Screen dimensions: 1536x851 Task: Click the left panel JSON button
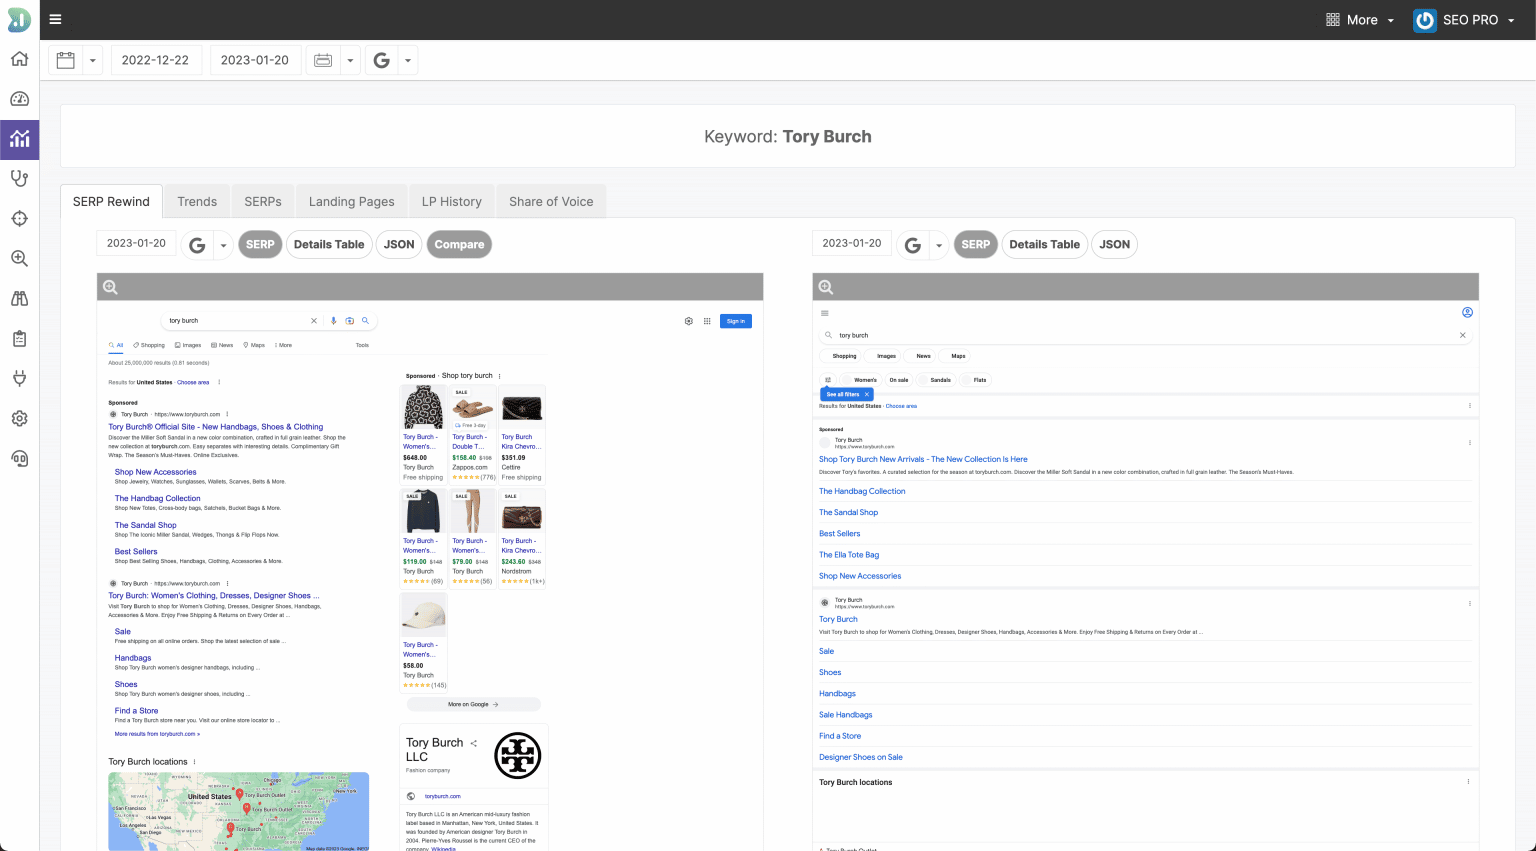399,244
